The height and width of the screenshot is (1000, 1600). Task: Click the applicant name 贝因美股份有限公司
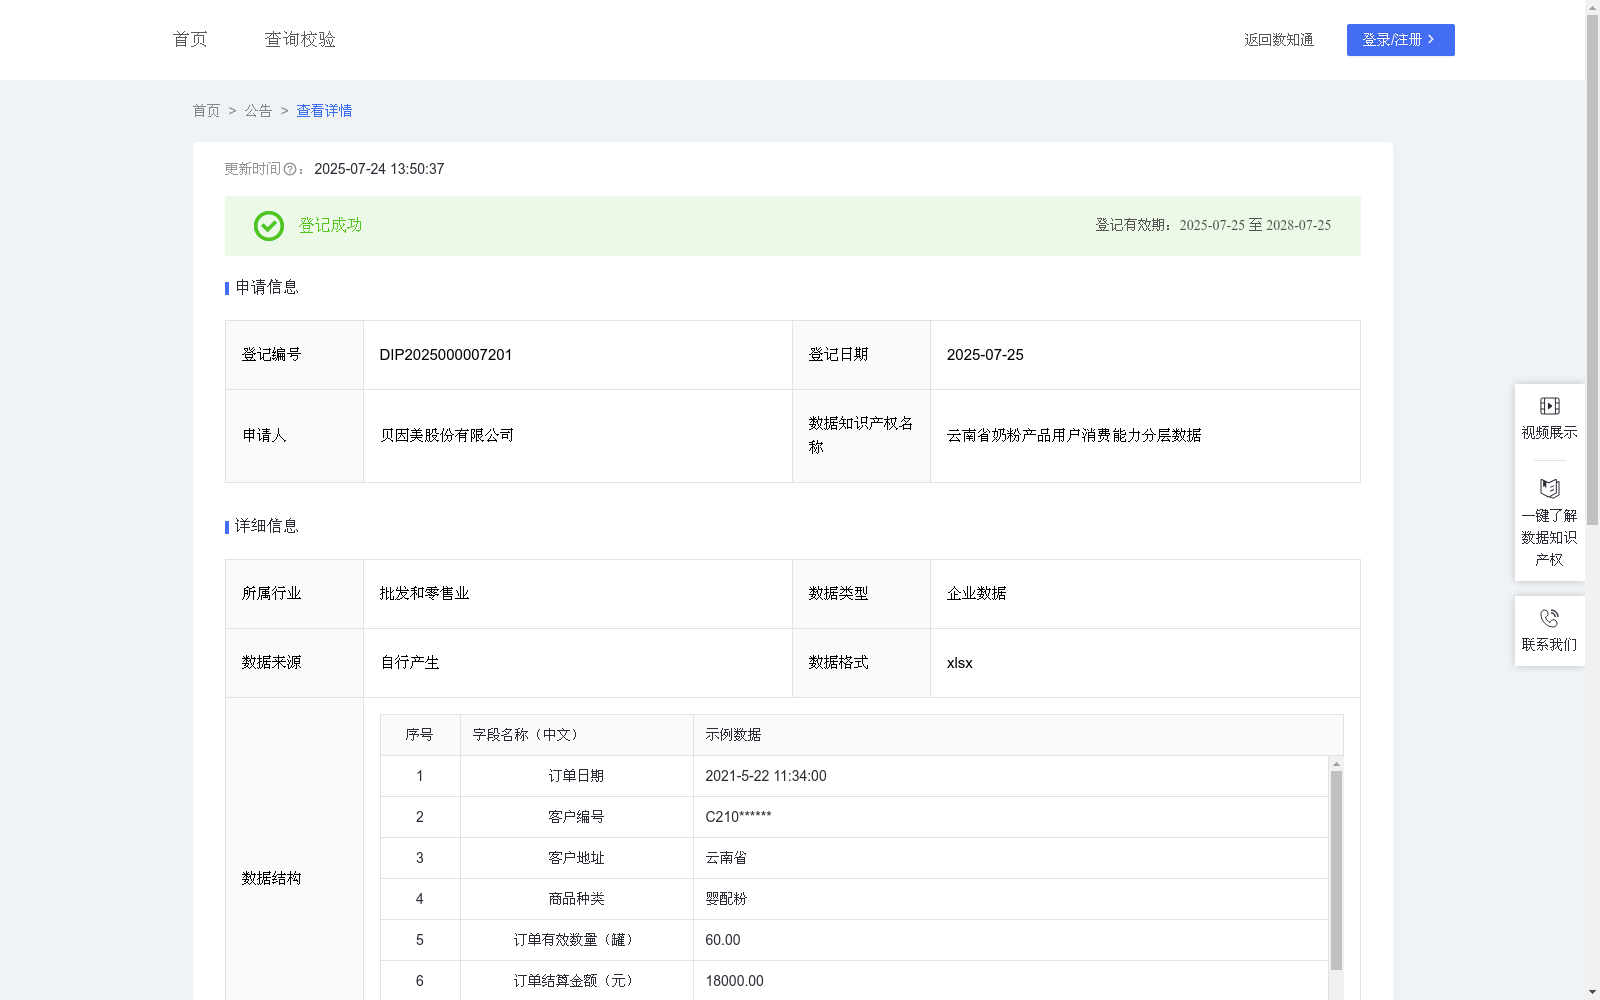coord(447,435)
